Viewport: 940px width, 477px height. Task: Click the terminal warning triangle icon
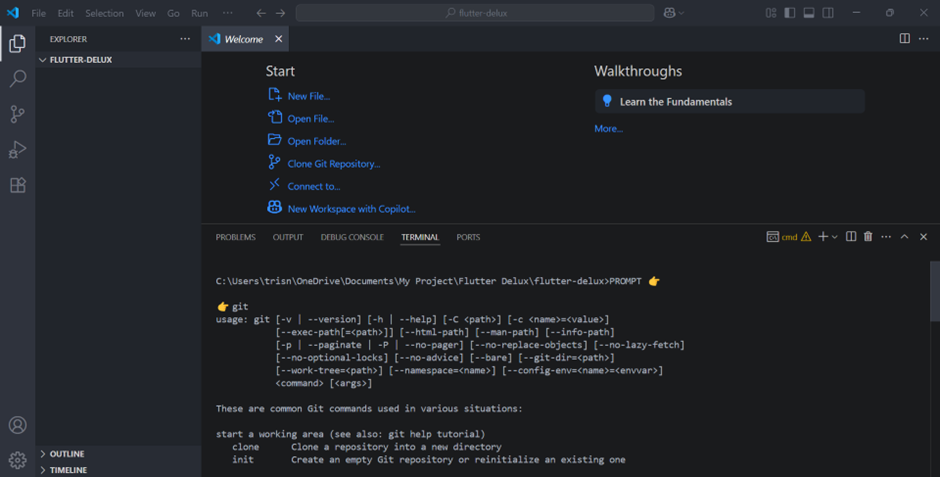(x=806, y=237)
